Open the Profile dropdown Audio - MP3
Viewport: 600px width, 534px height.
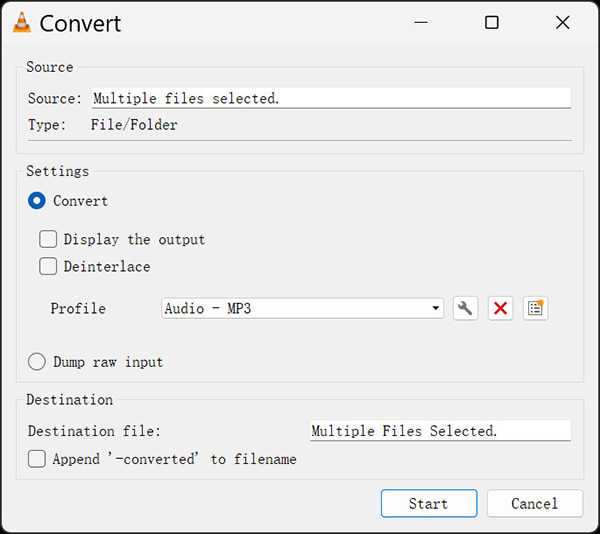click(x=302, y=308)
